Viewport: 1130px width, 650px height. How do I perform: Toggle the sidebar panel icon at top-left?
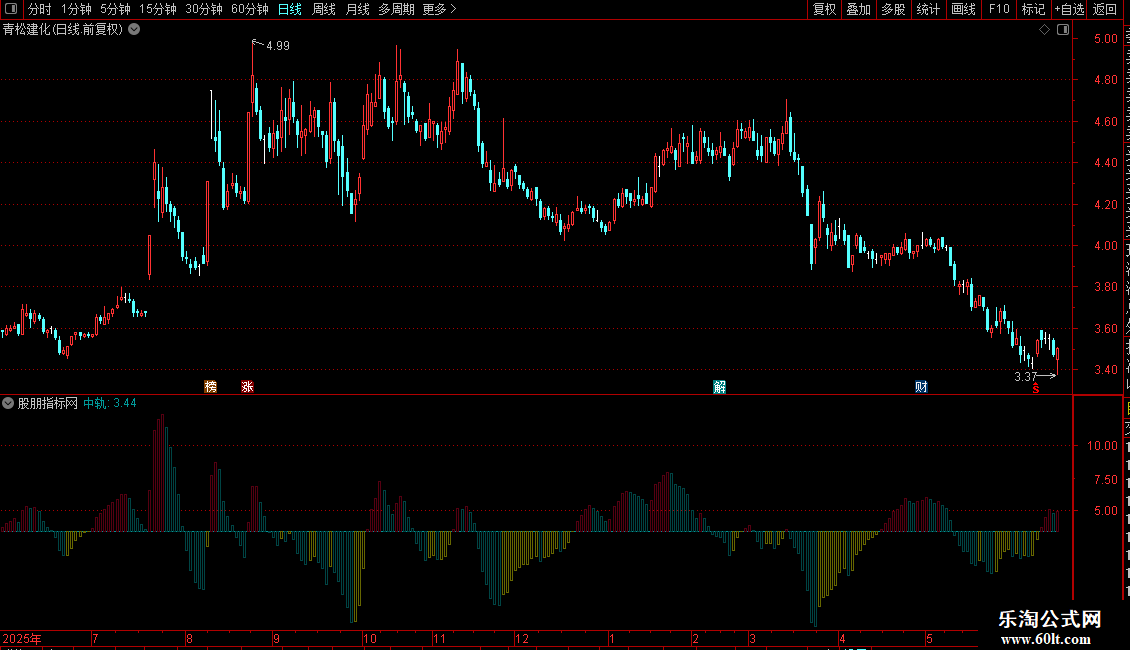coord(11,9)
